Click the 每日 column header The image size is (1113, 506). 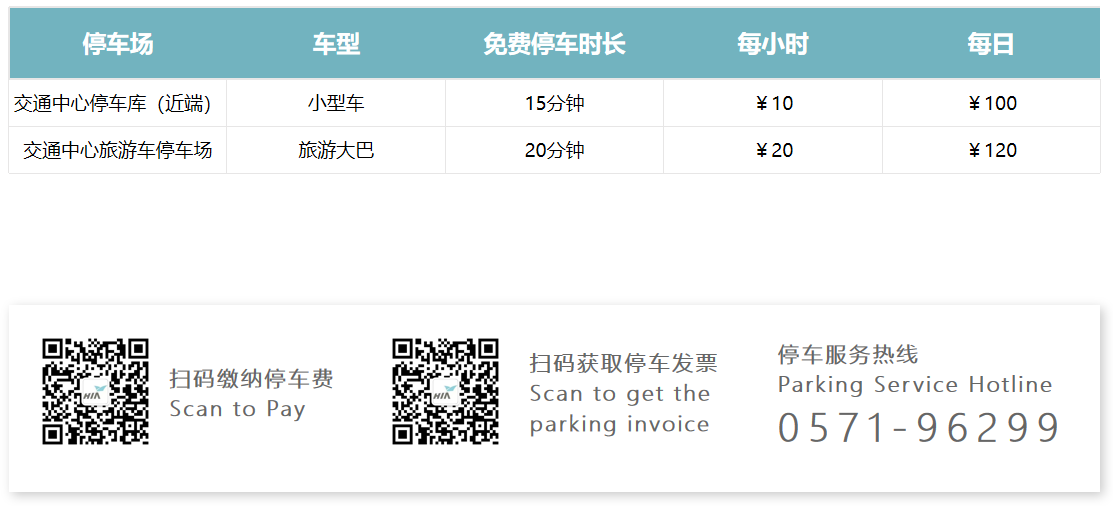pos(991,44)
